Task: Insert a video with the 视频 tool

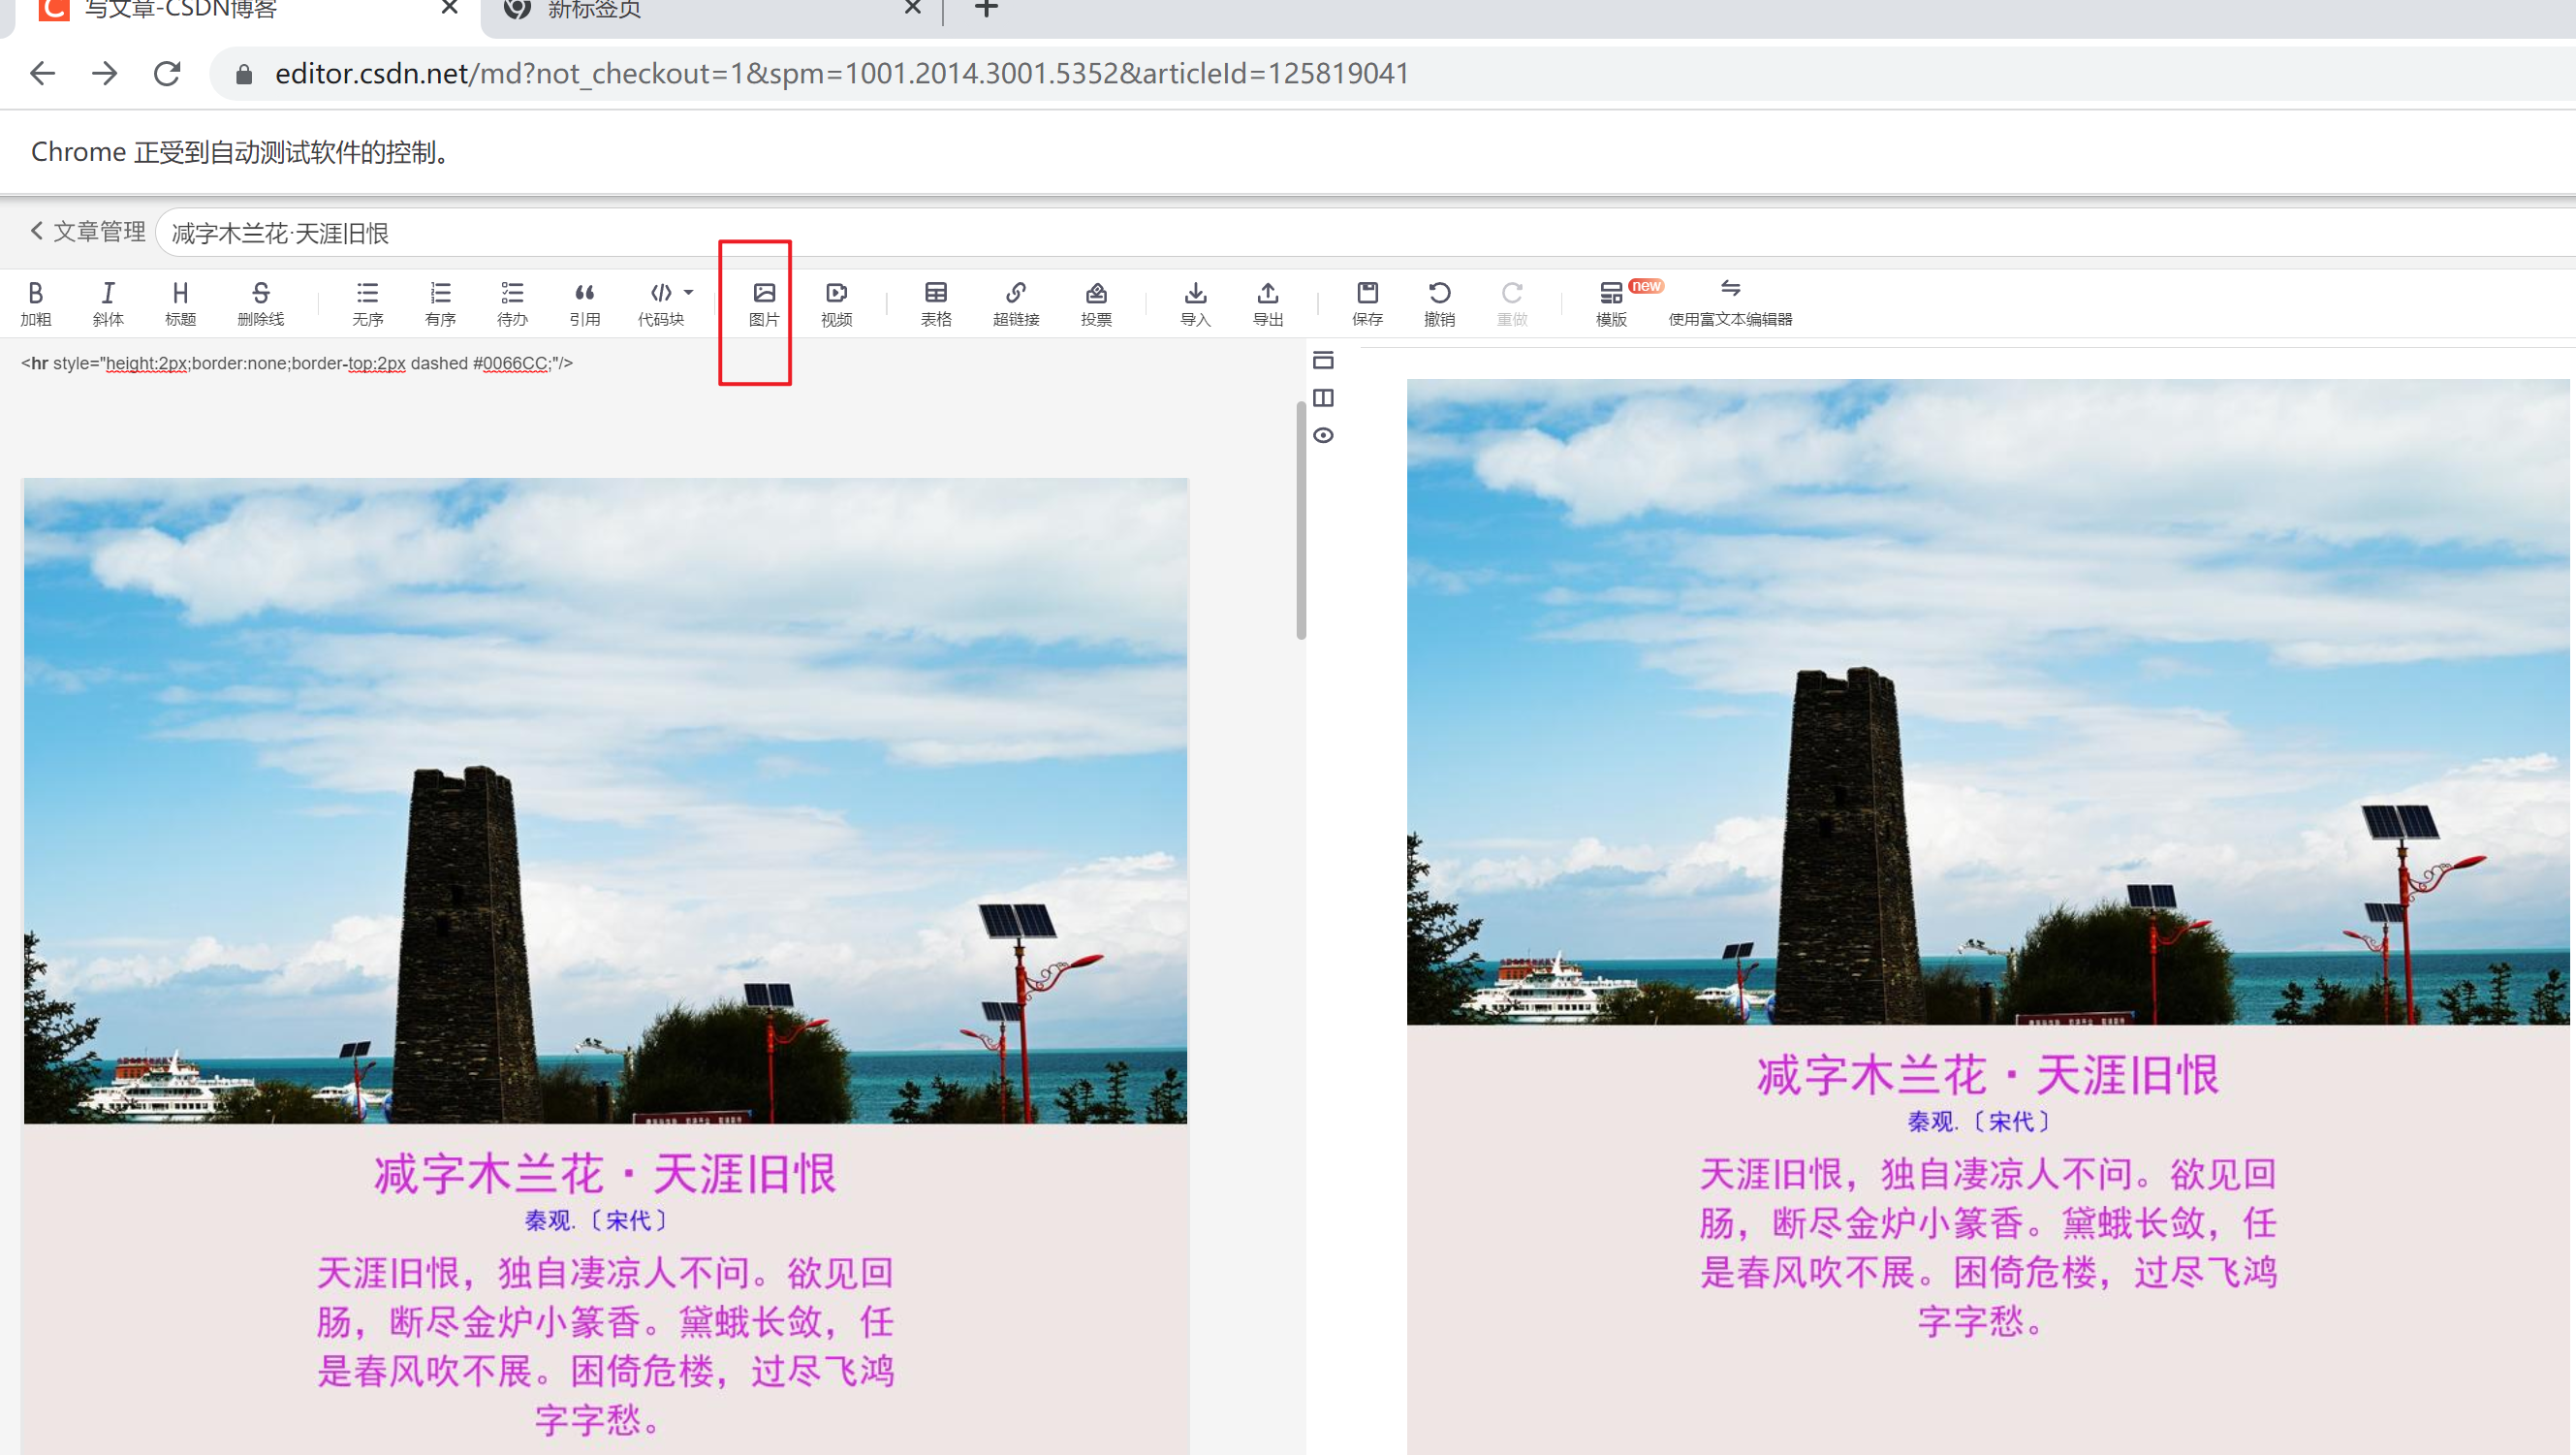Action: pyautogui.click(x=836, y=302)
